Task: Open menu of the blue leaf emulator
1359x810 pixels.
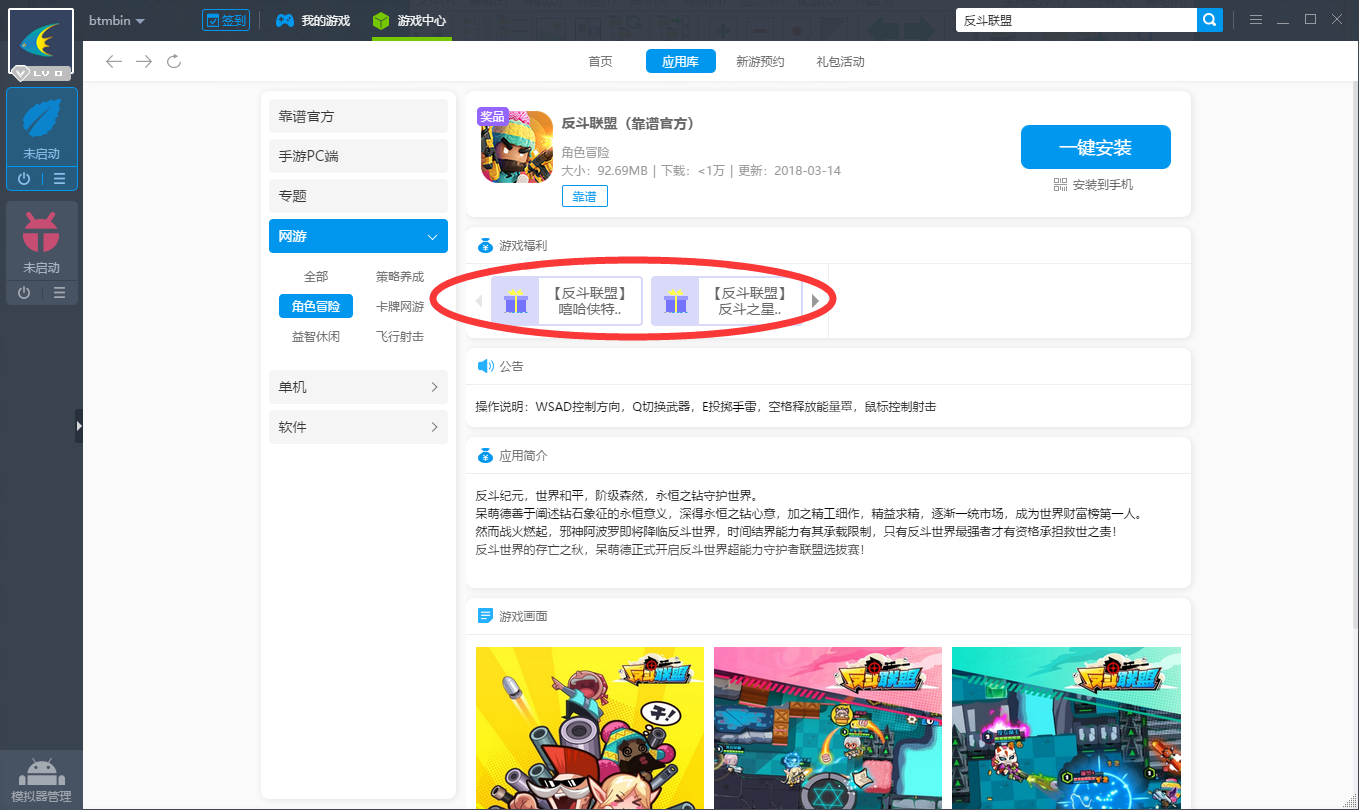Action: tap(60, 179)
